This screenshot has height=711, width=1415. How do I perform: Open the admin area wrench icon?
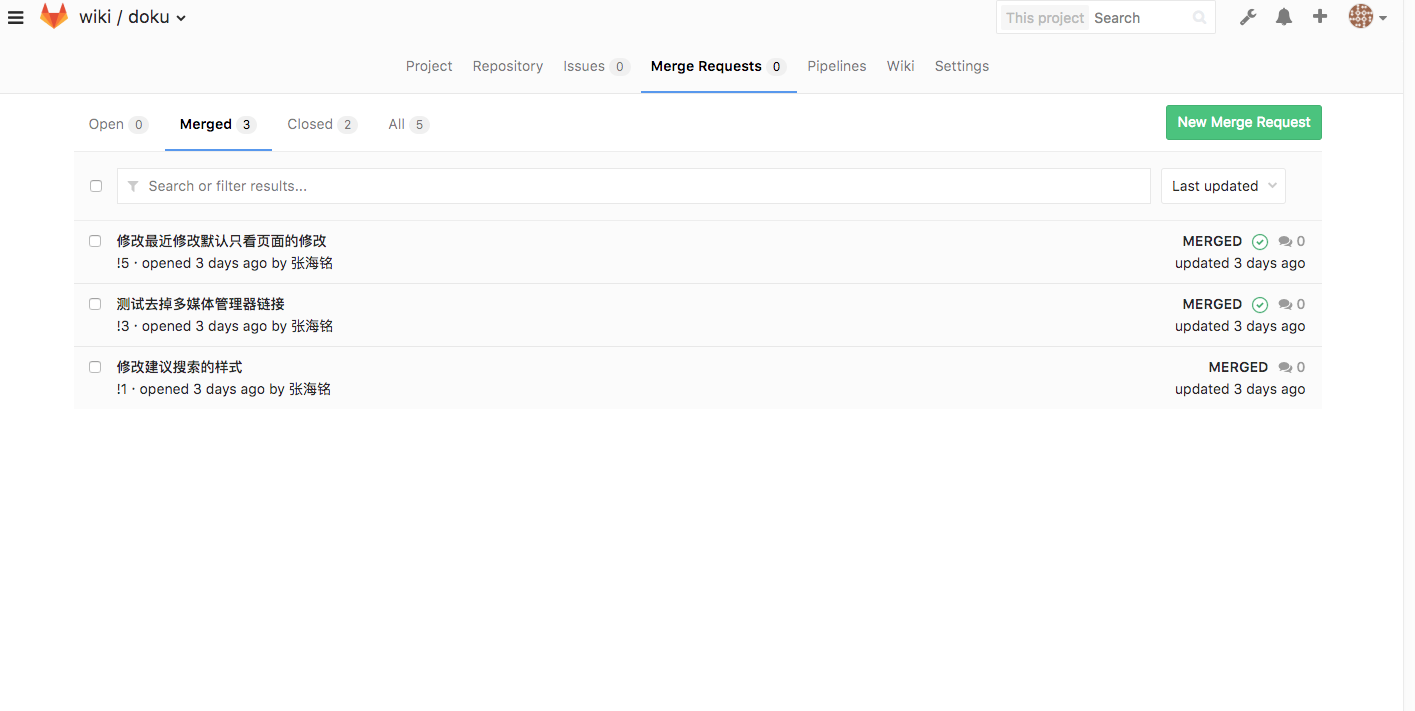point(1247,17)
